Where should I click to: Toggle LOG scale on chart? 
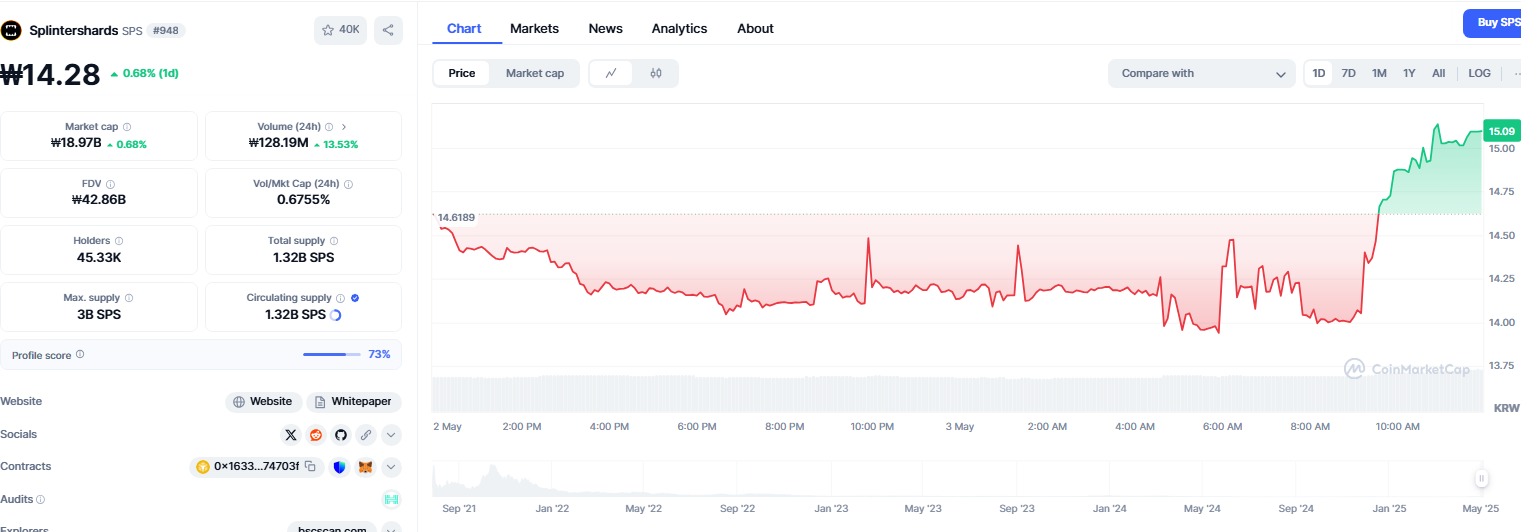point(1479,73)
